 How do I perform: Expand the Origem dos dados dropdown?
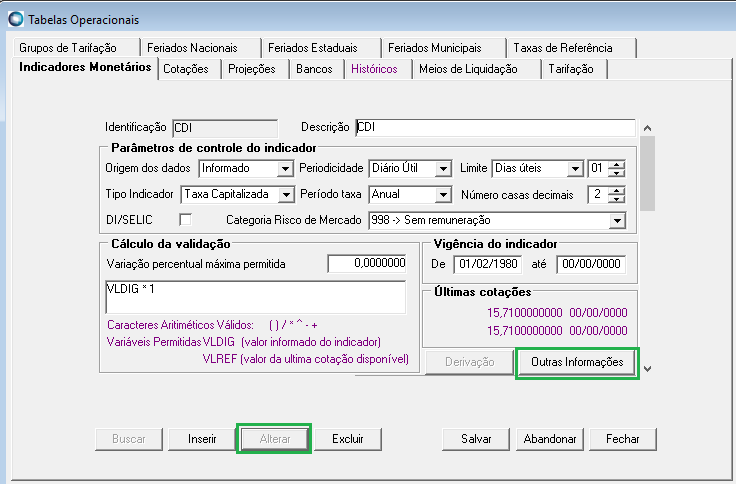pyautogui.click(x=285, y=169)
